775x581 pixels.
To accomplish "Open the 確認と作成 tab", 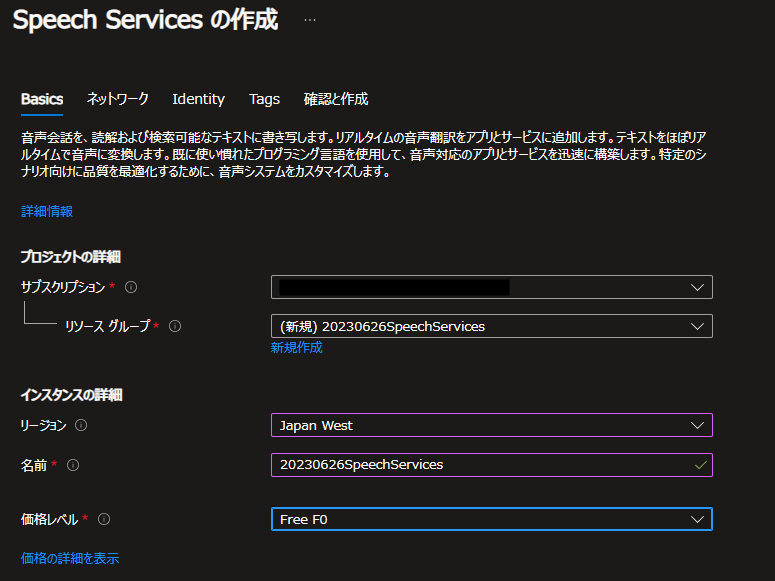I will click(x=336, y=99).
